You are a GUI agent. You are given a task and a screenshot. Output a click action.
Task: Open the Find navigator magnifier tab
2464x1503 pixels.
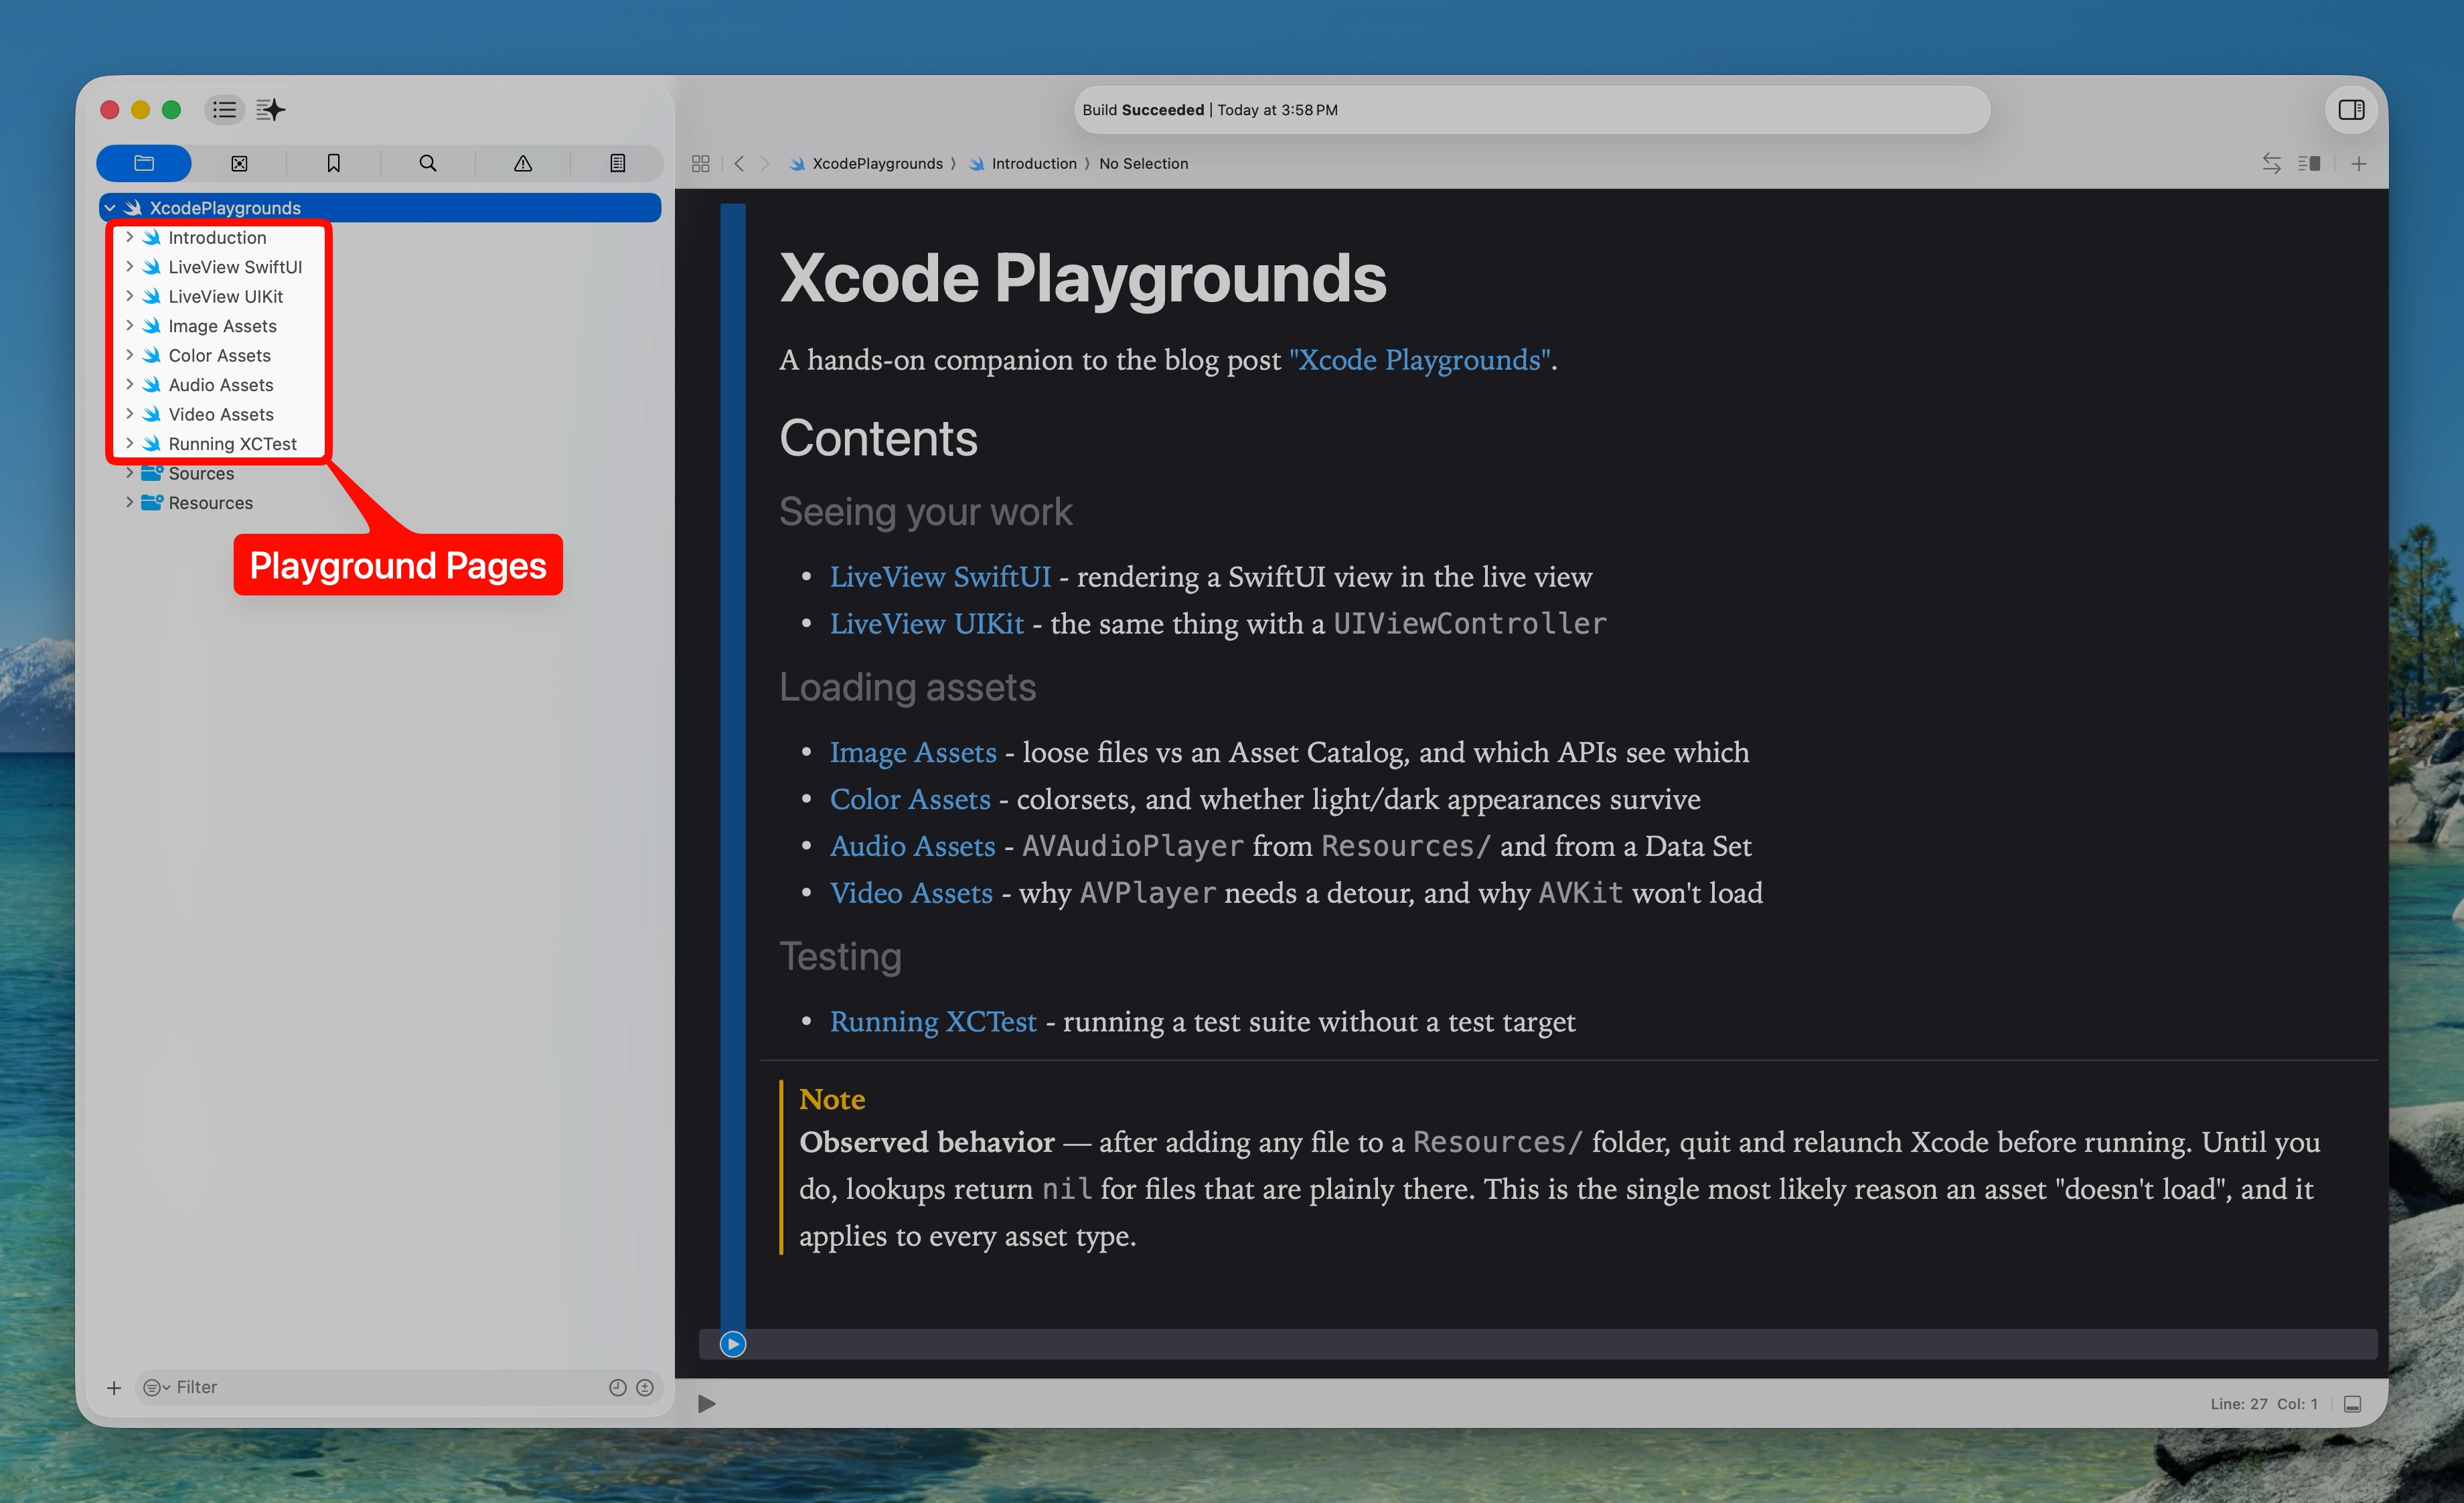(428, 163)
